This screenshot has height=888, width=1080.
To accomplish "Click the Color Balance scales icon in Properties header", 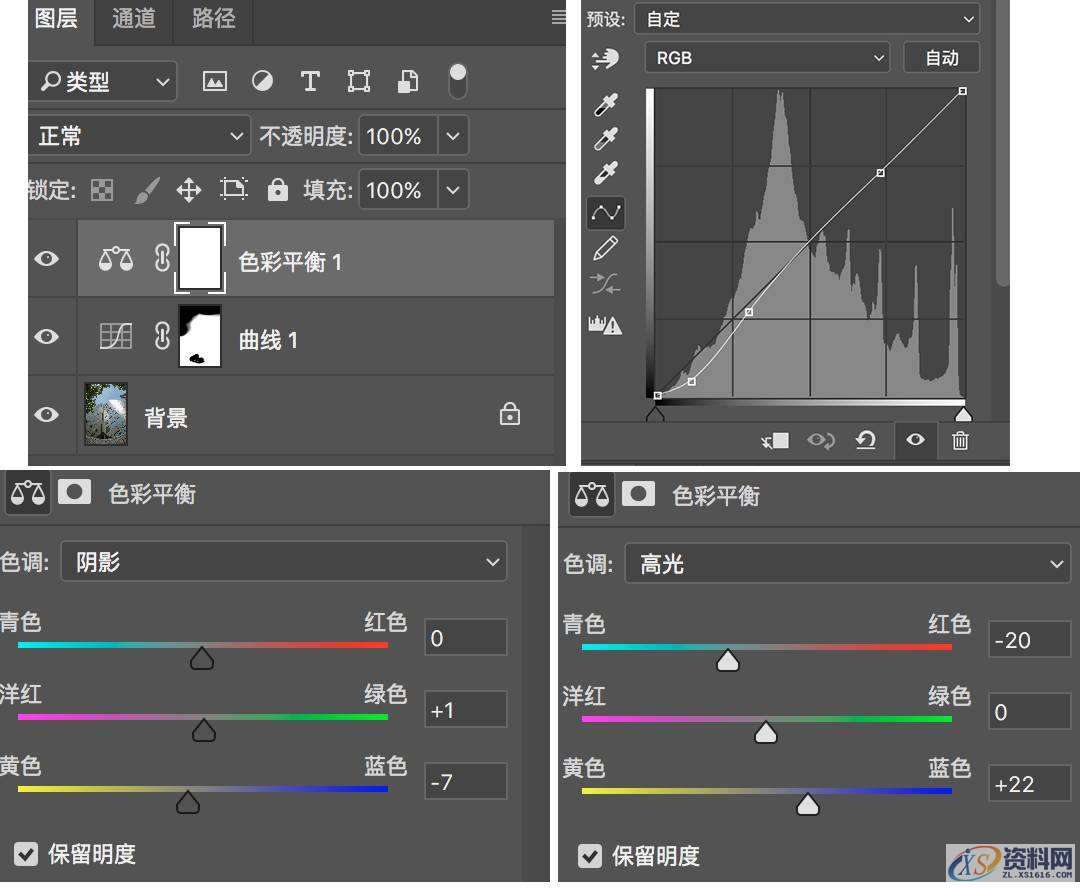I will [x=27, y=494].
